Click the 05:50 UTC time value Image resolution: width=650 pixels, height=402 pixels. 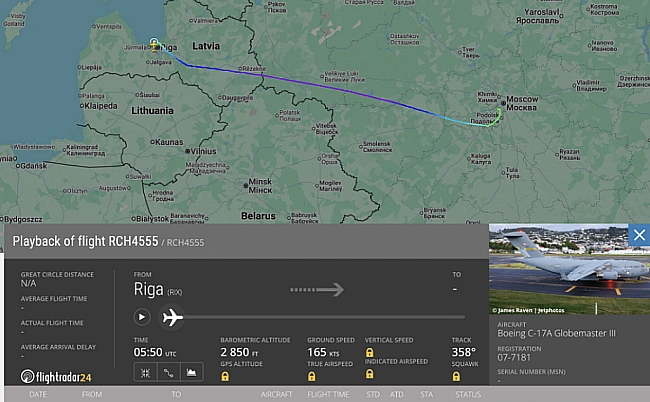point(155,352)
